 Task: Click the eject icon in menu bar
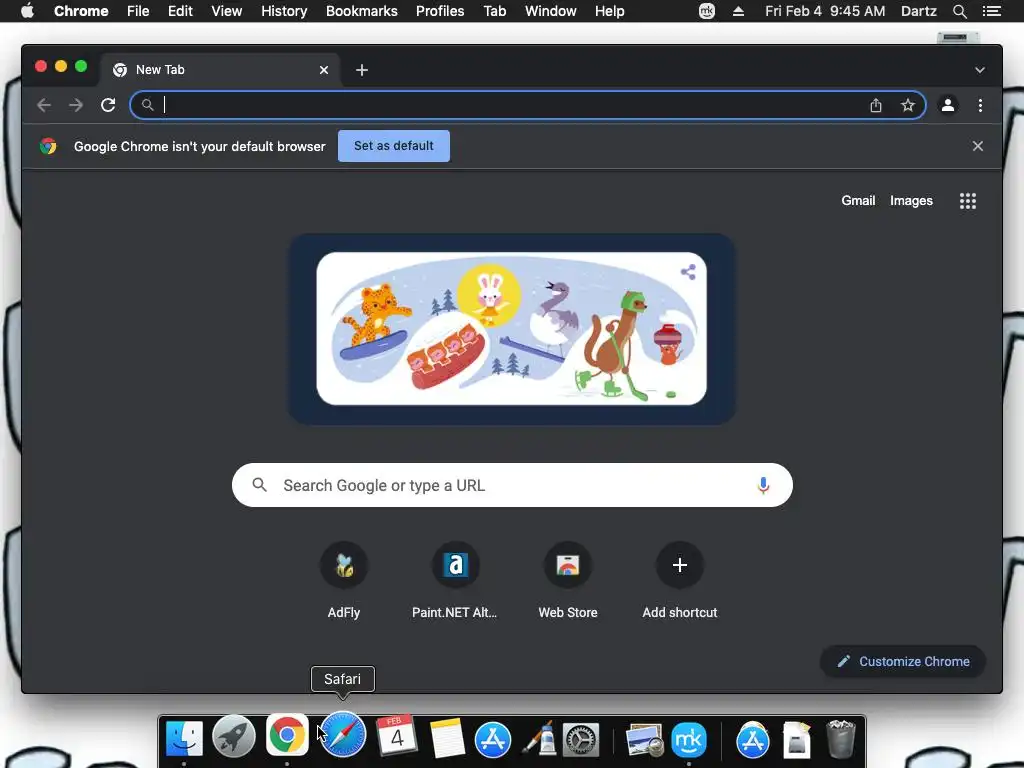tap(738, 11)
